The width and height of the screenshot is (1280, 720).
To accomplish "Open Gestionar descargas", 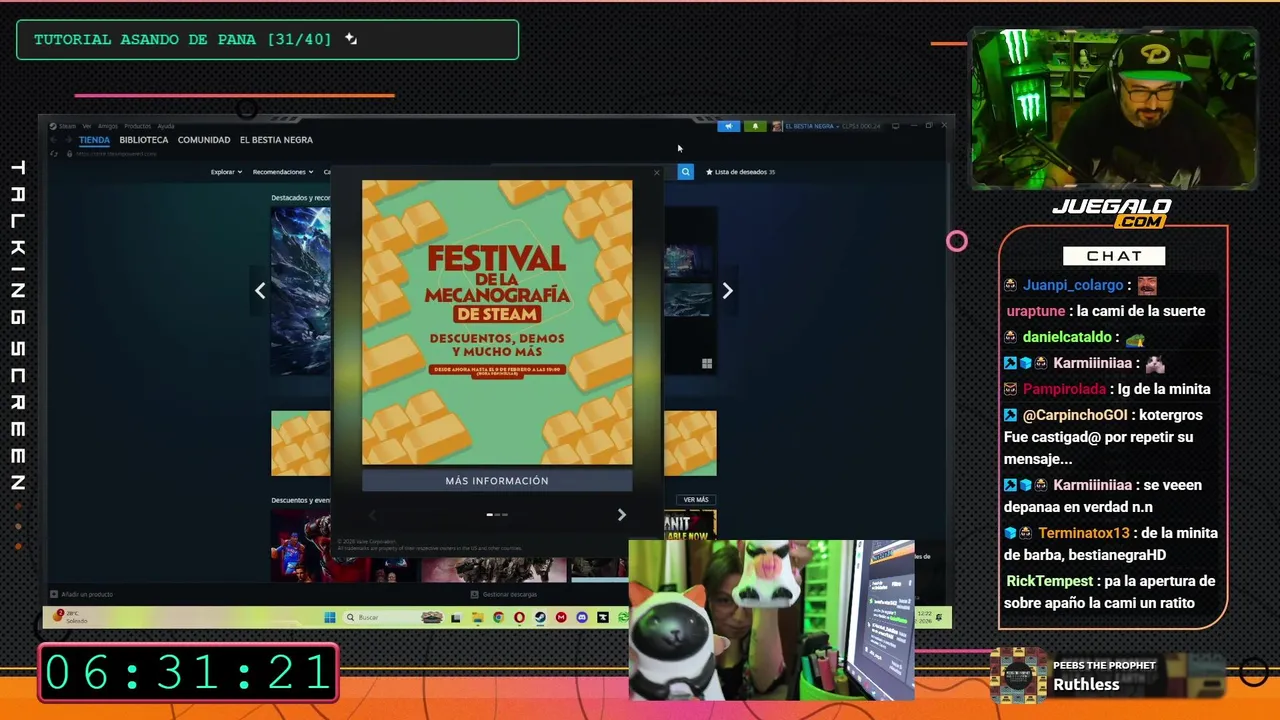I will pos(504,594).
